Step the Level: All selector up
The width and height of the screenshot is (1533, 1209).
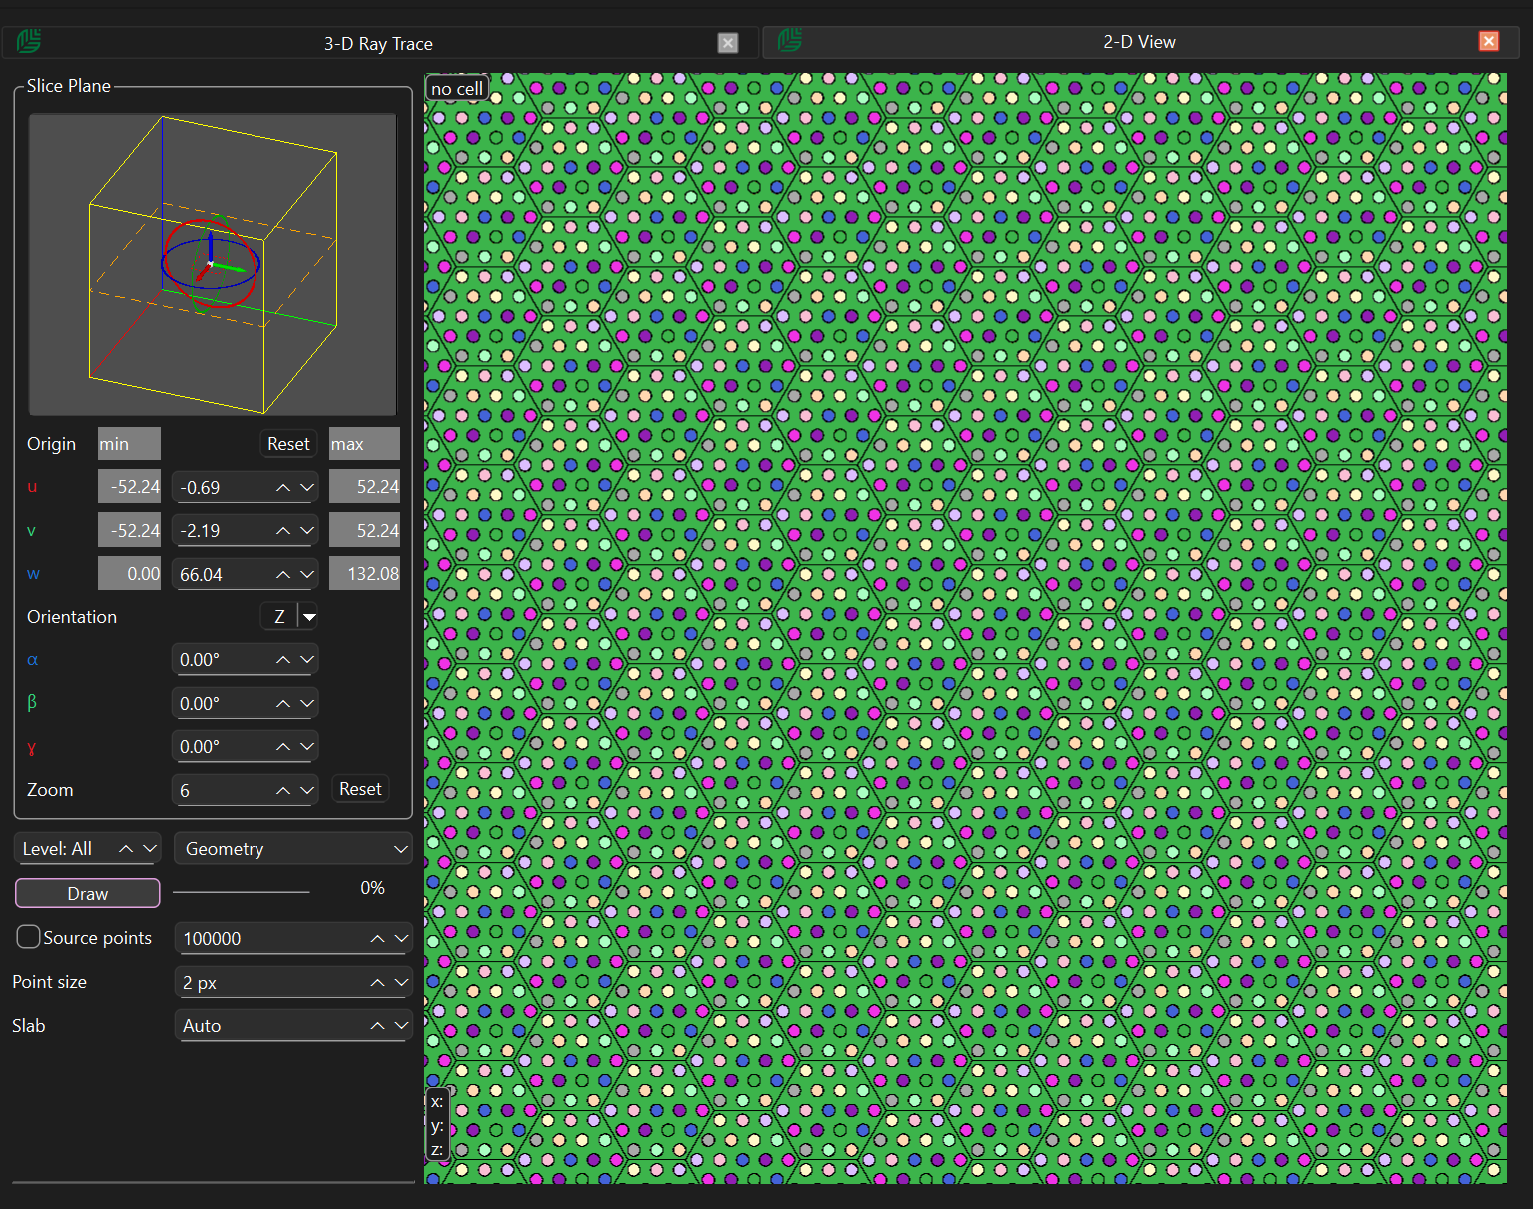126,849
